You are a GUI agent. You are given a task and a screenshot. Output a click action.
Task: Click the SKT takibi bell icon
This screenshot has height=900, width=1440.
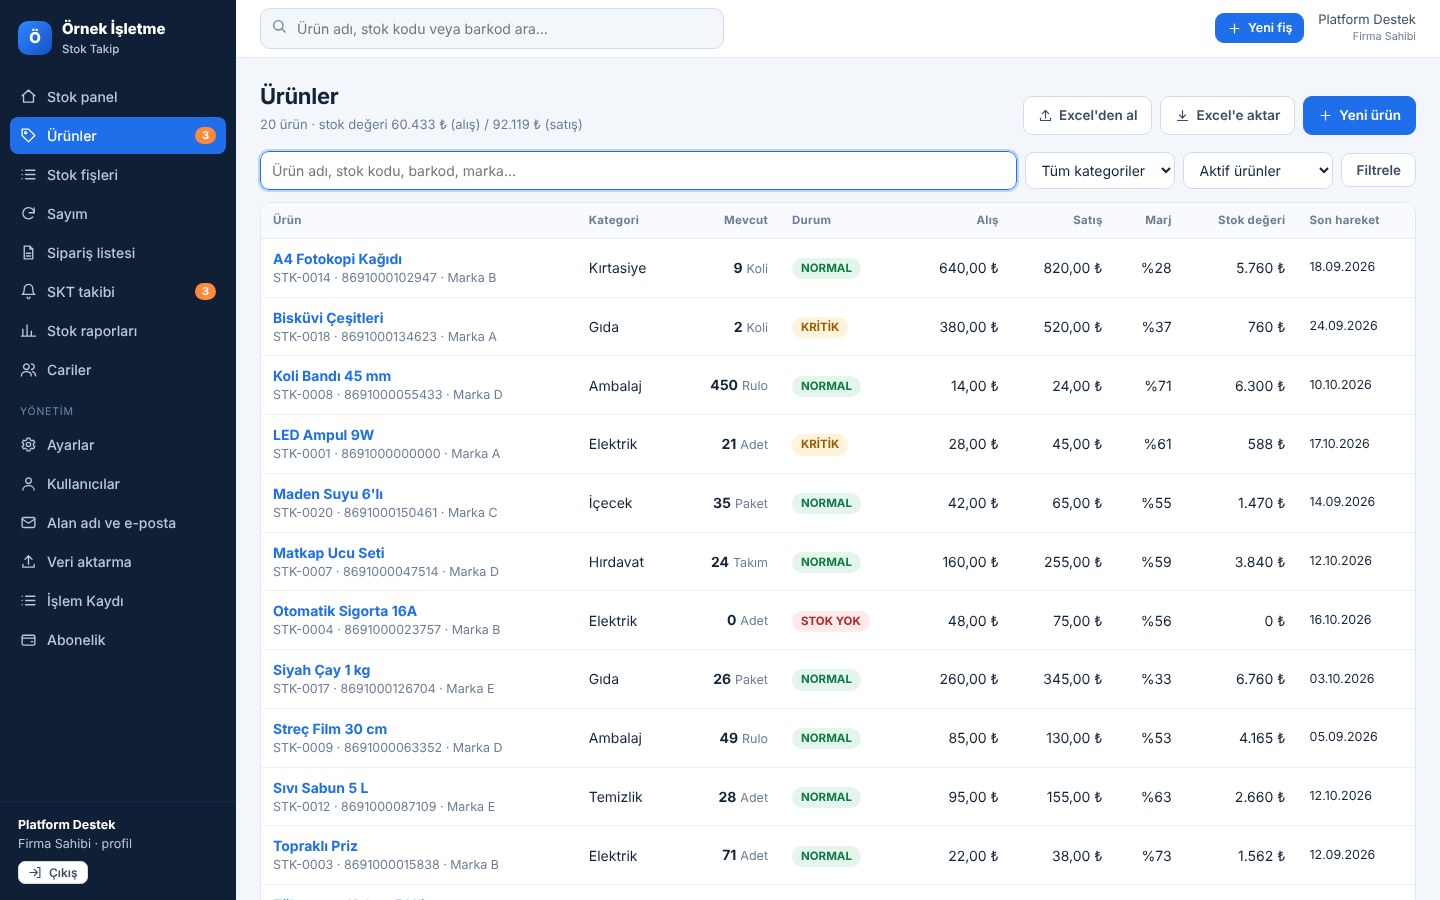(x=28, y=292)
